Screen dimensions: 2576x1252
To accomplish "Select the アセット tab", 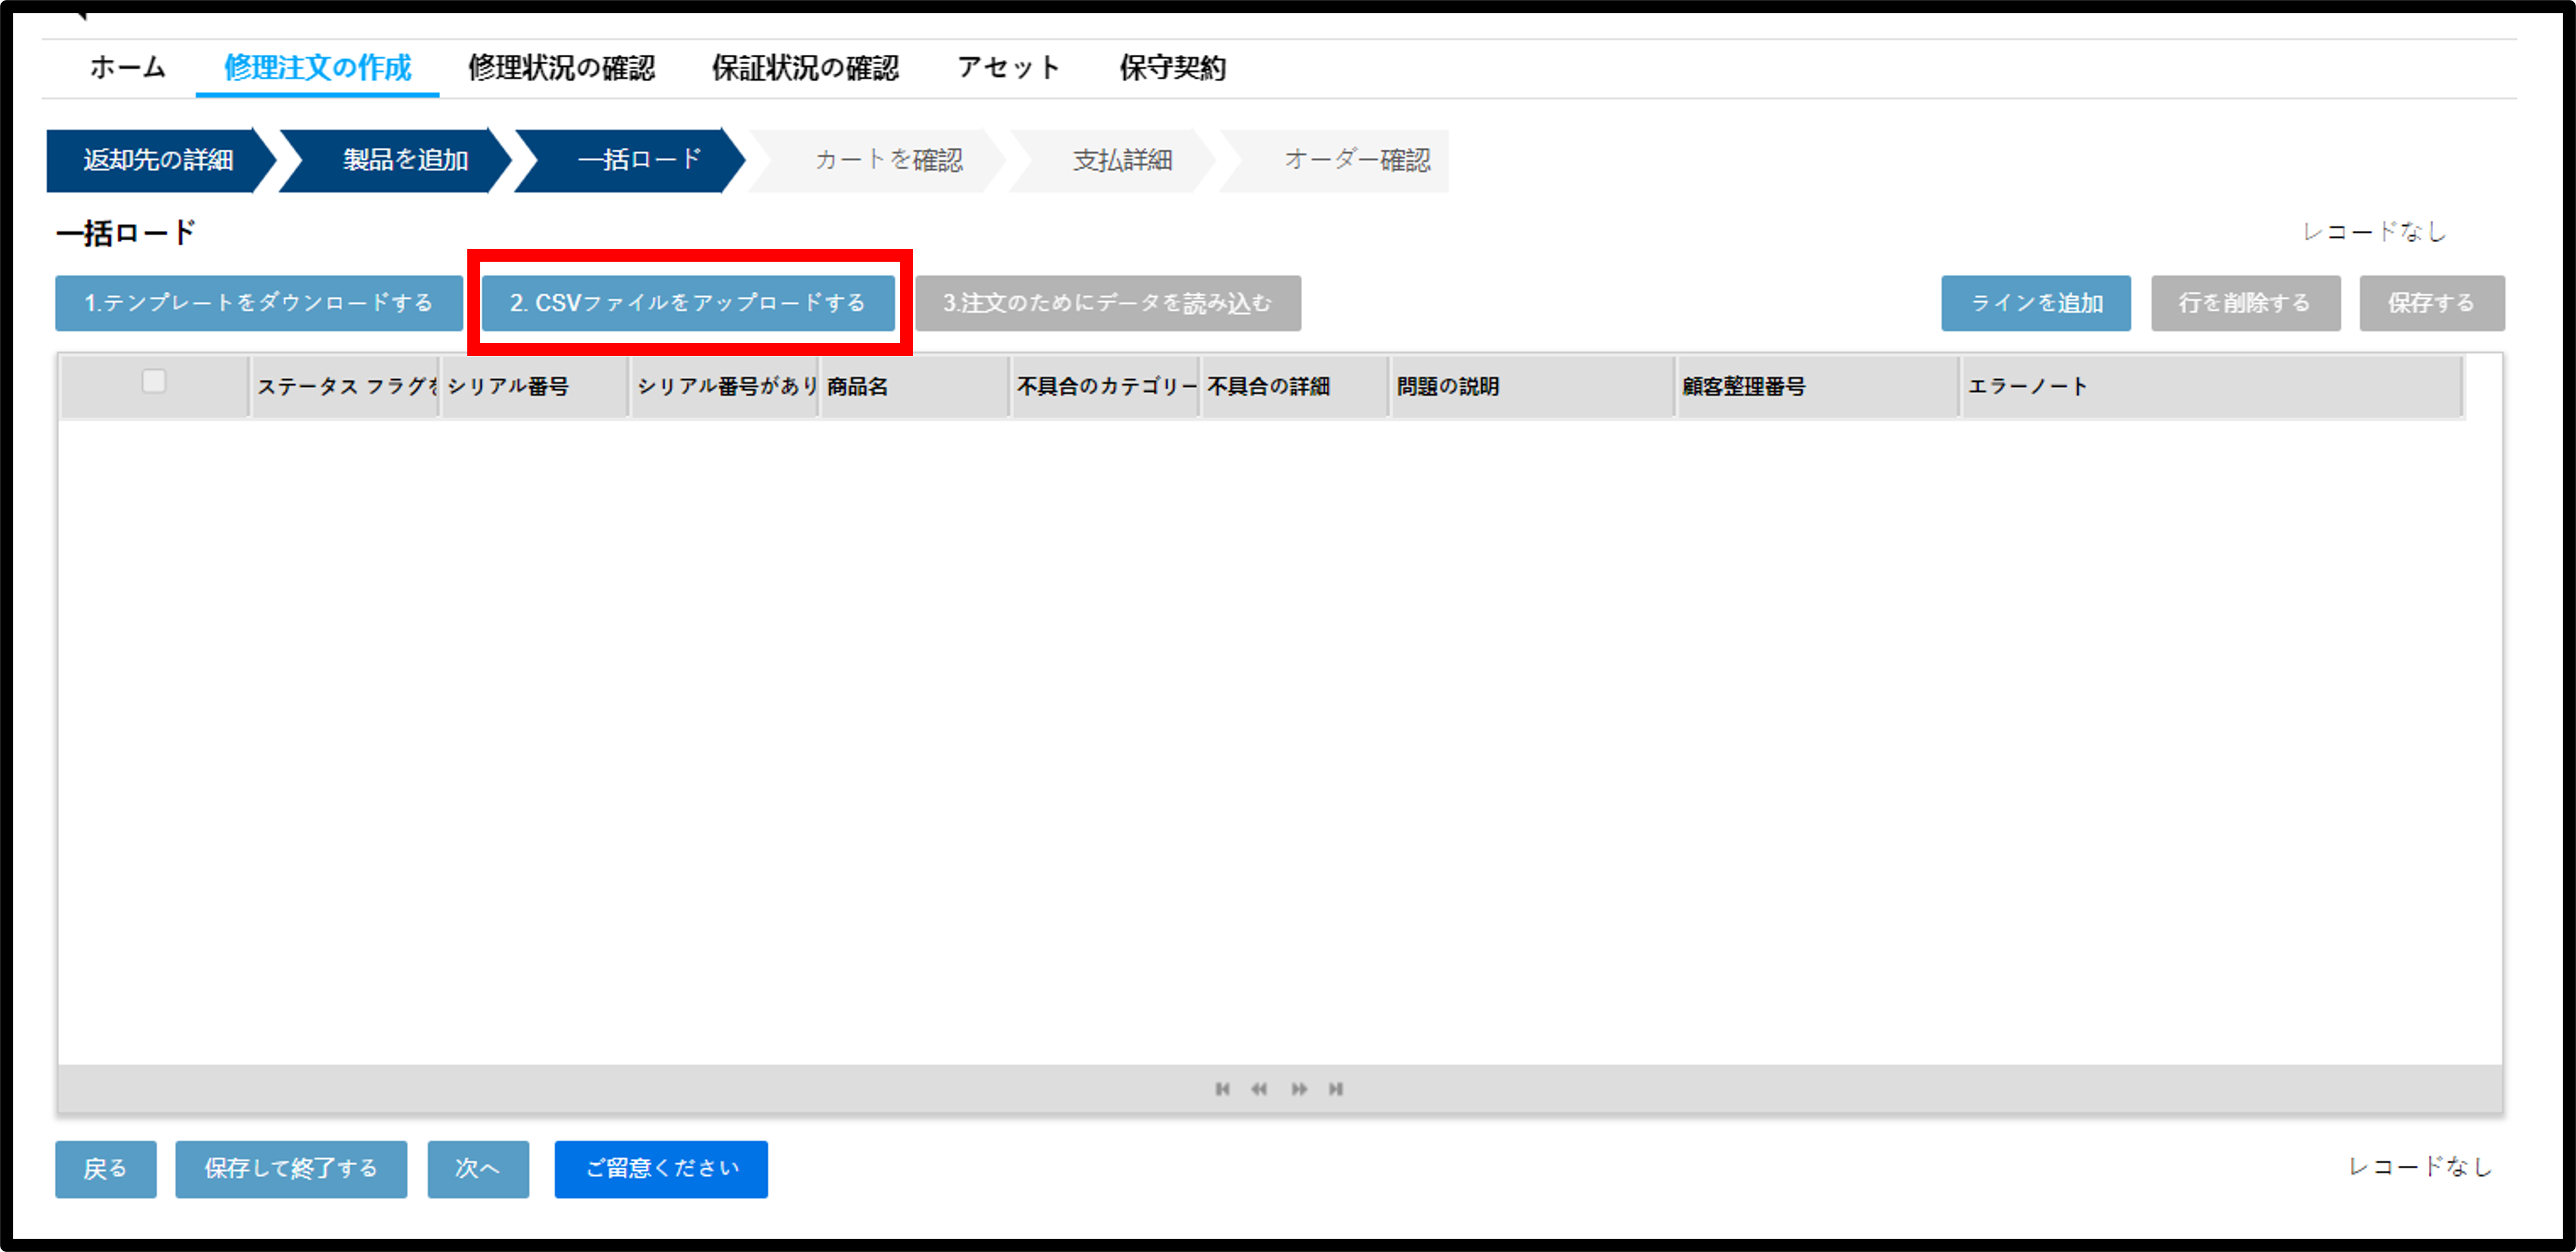I will point(1008,68).
